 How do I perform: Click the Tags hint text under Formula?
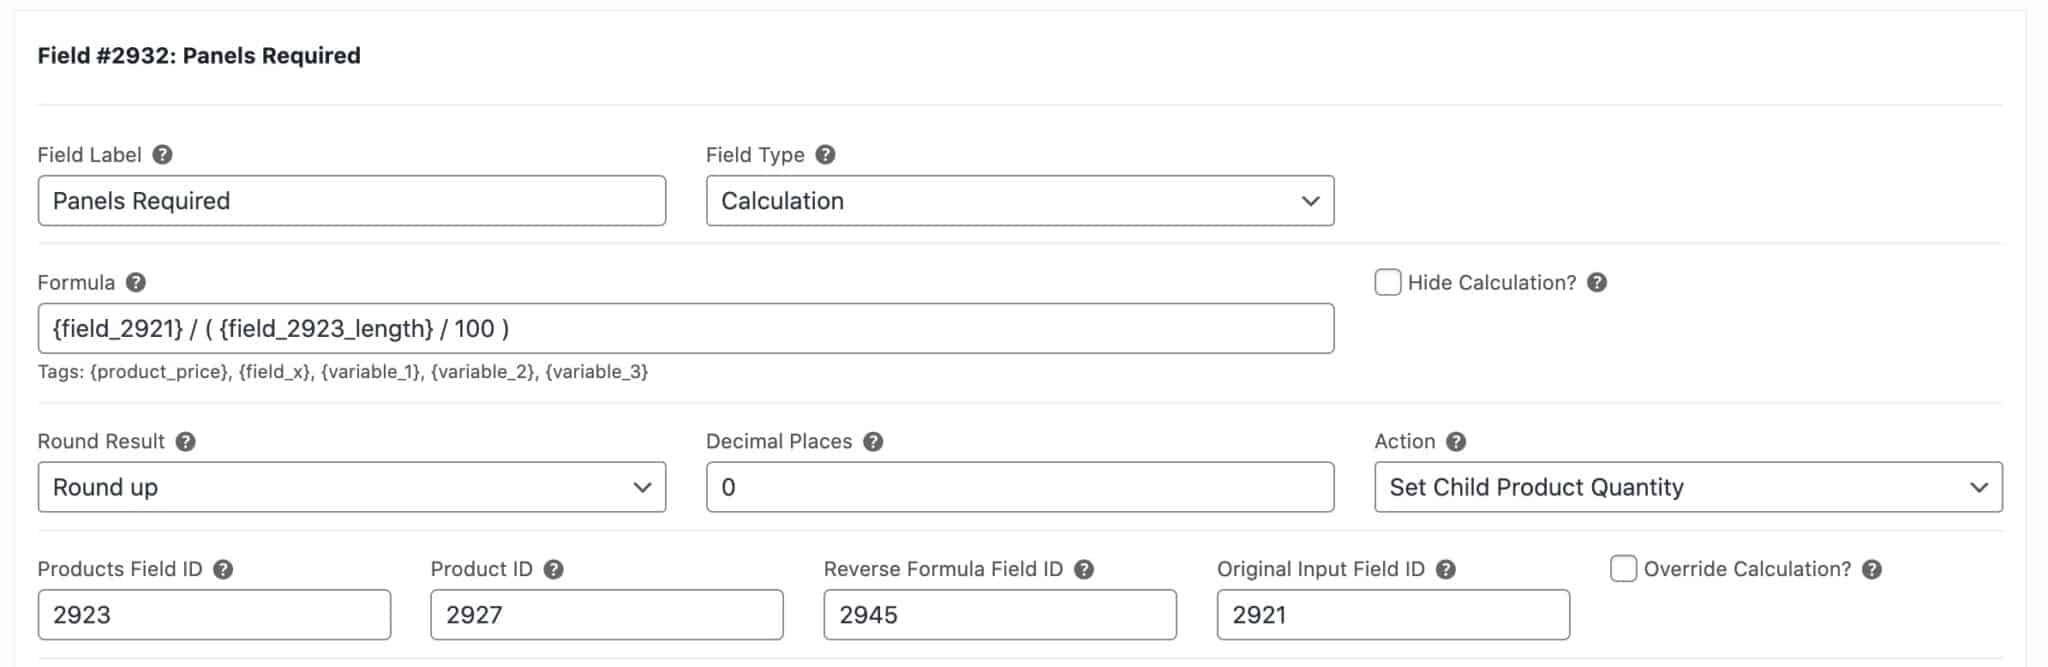[343, 372]
